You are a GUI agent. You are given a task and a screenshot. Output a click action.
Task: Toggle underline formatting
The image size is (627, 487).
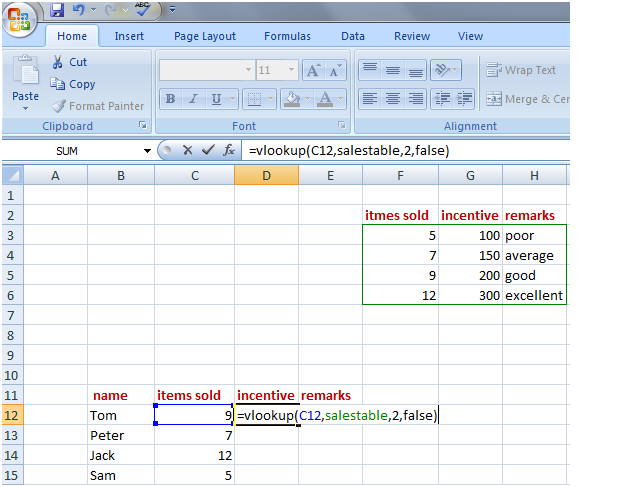point(216,99)
